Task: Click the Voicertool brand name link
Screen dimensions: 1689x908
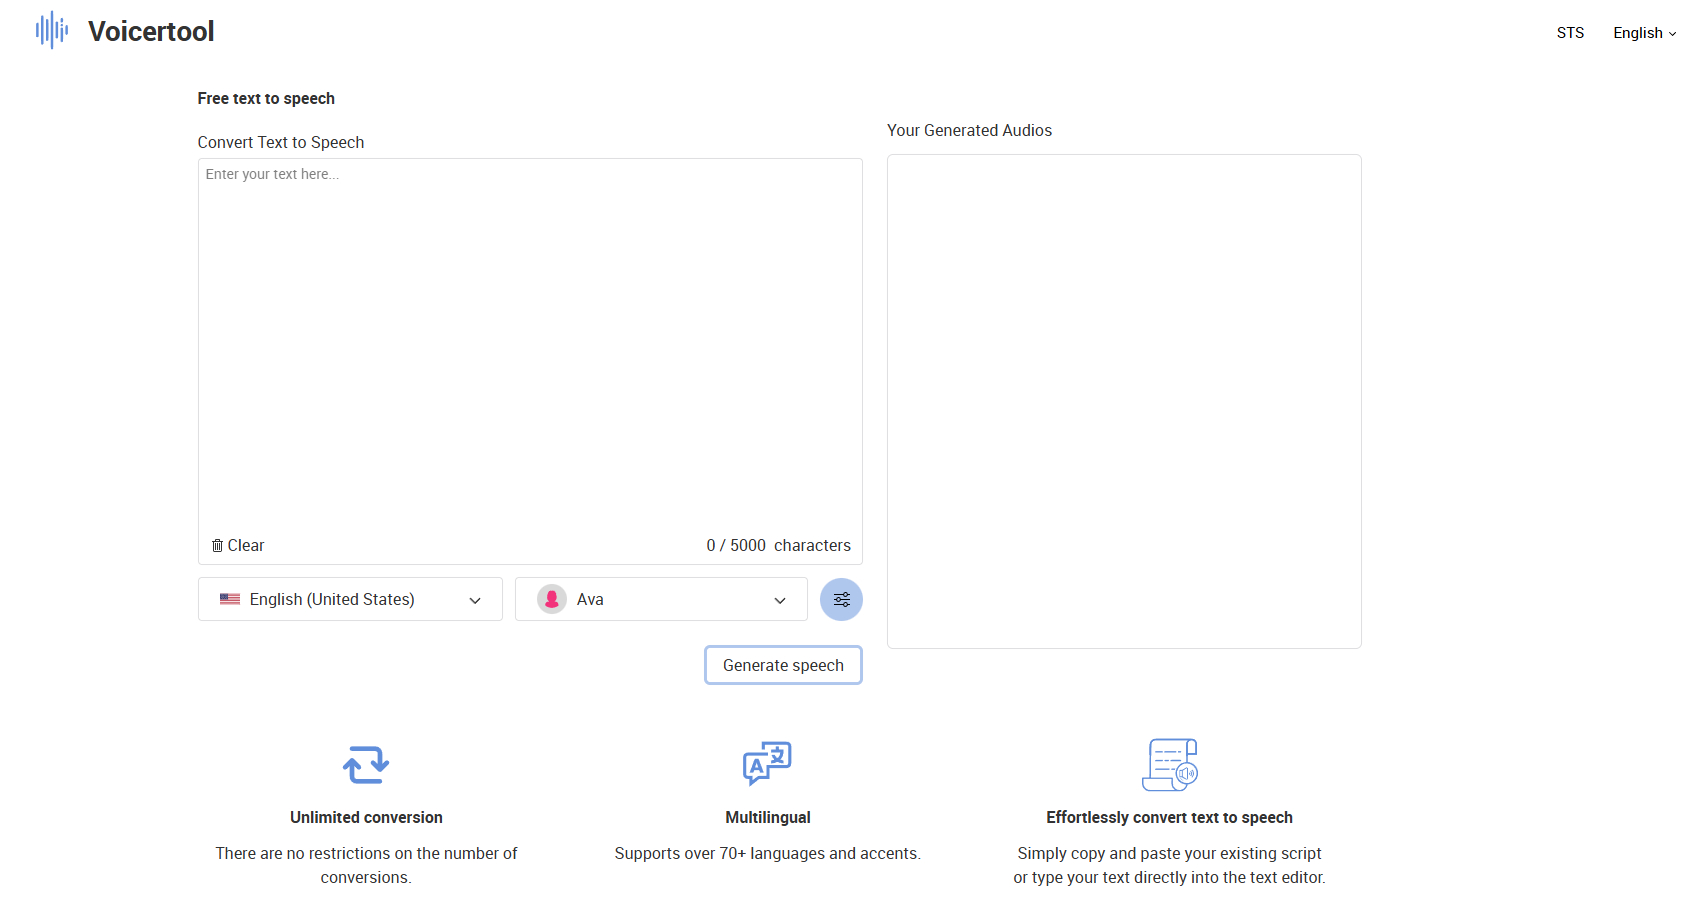Action: (151, 32)
